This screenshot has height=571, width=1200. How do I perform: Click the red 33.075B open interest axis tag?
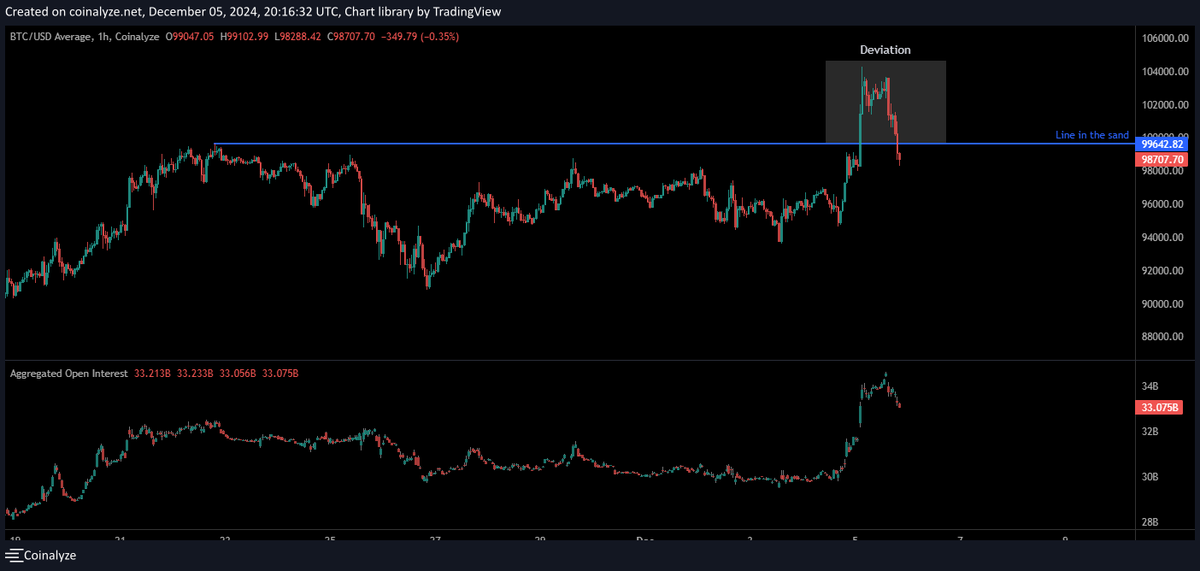(x=1160, y=408)
